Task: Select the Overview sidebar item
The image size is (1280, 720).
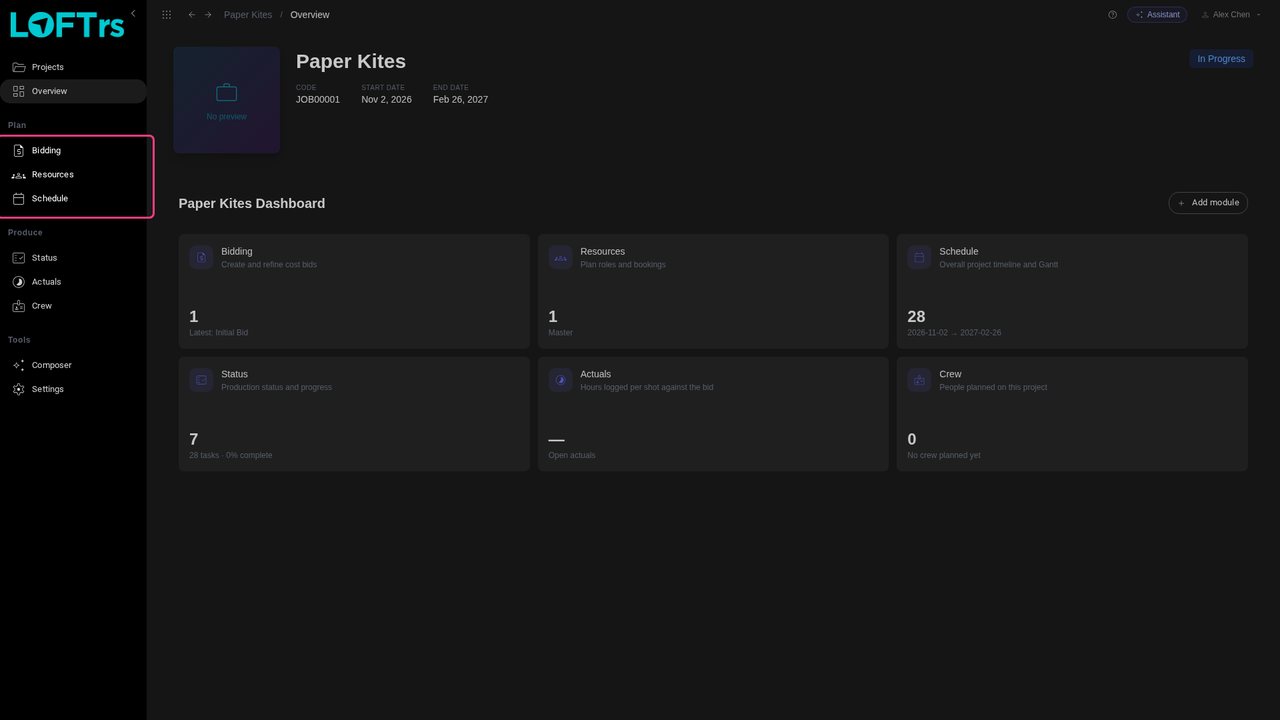Action: pyautogui.click(x=73, y=91)
